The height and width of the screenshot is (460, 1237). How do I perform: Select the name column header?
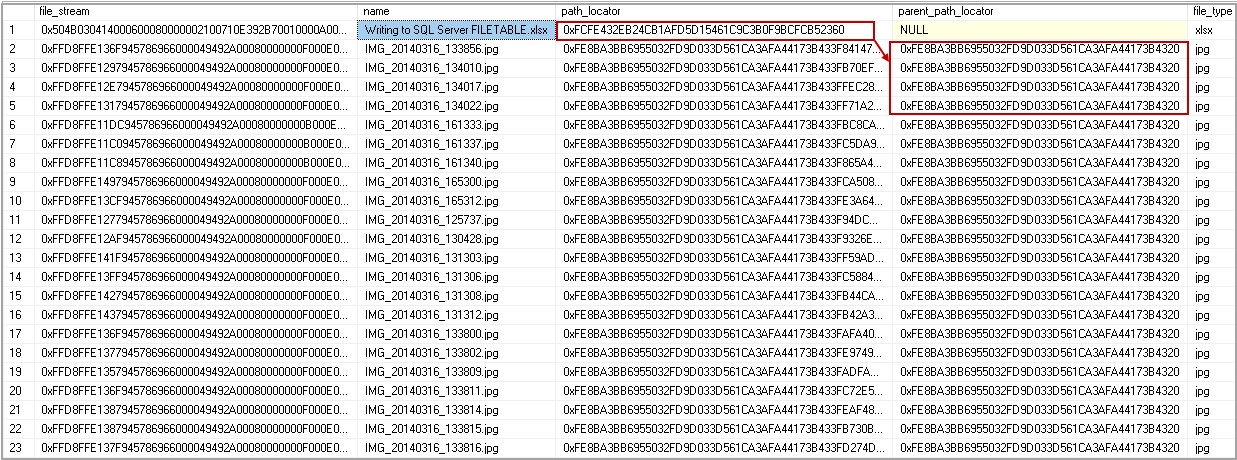pos(457,11)
